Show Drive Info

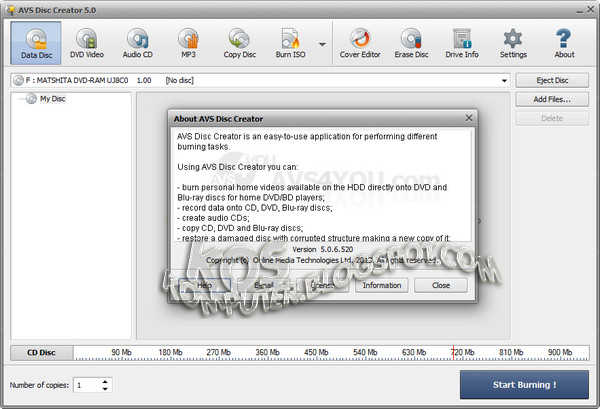pos(462,43)
